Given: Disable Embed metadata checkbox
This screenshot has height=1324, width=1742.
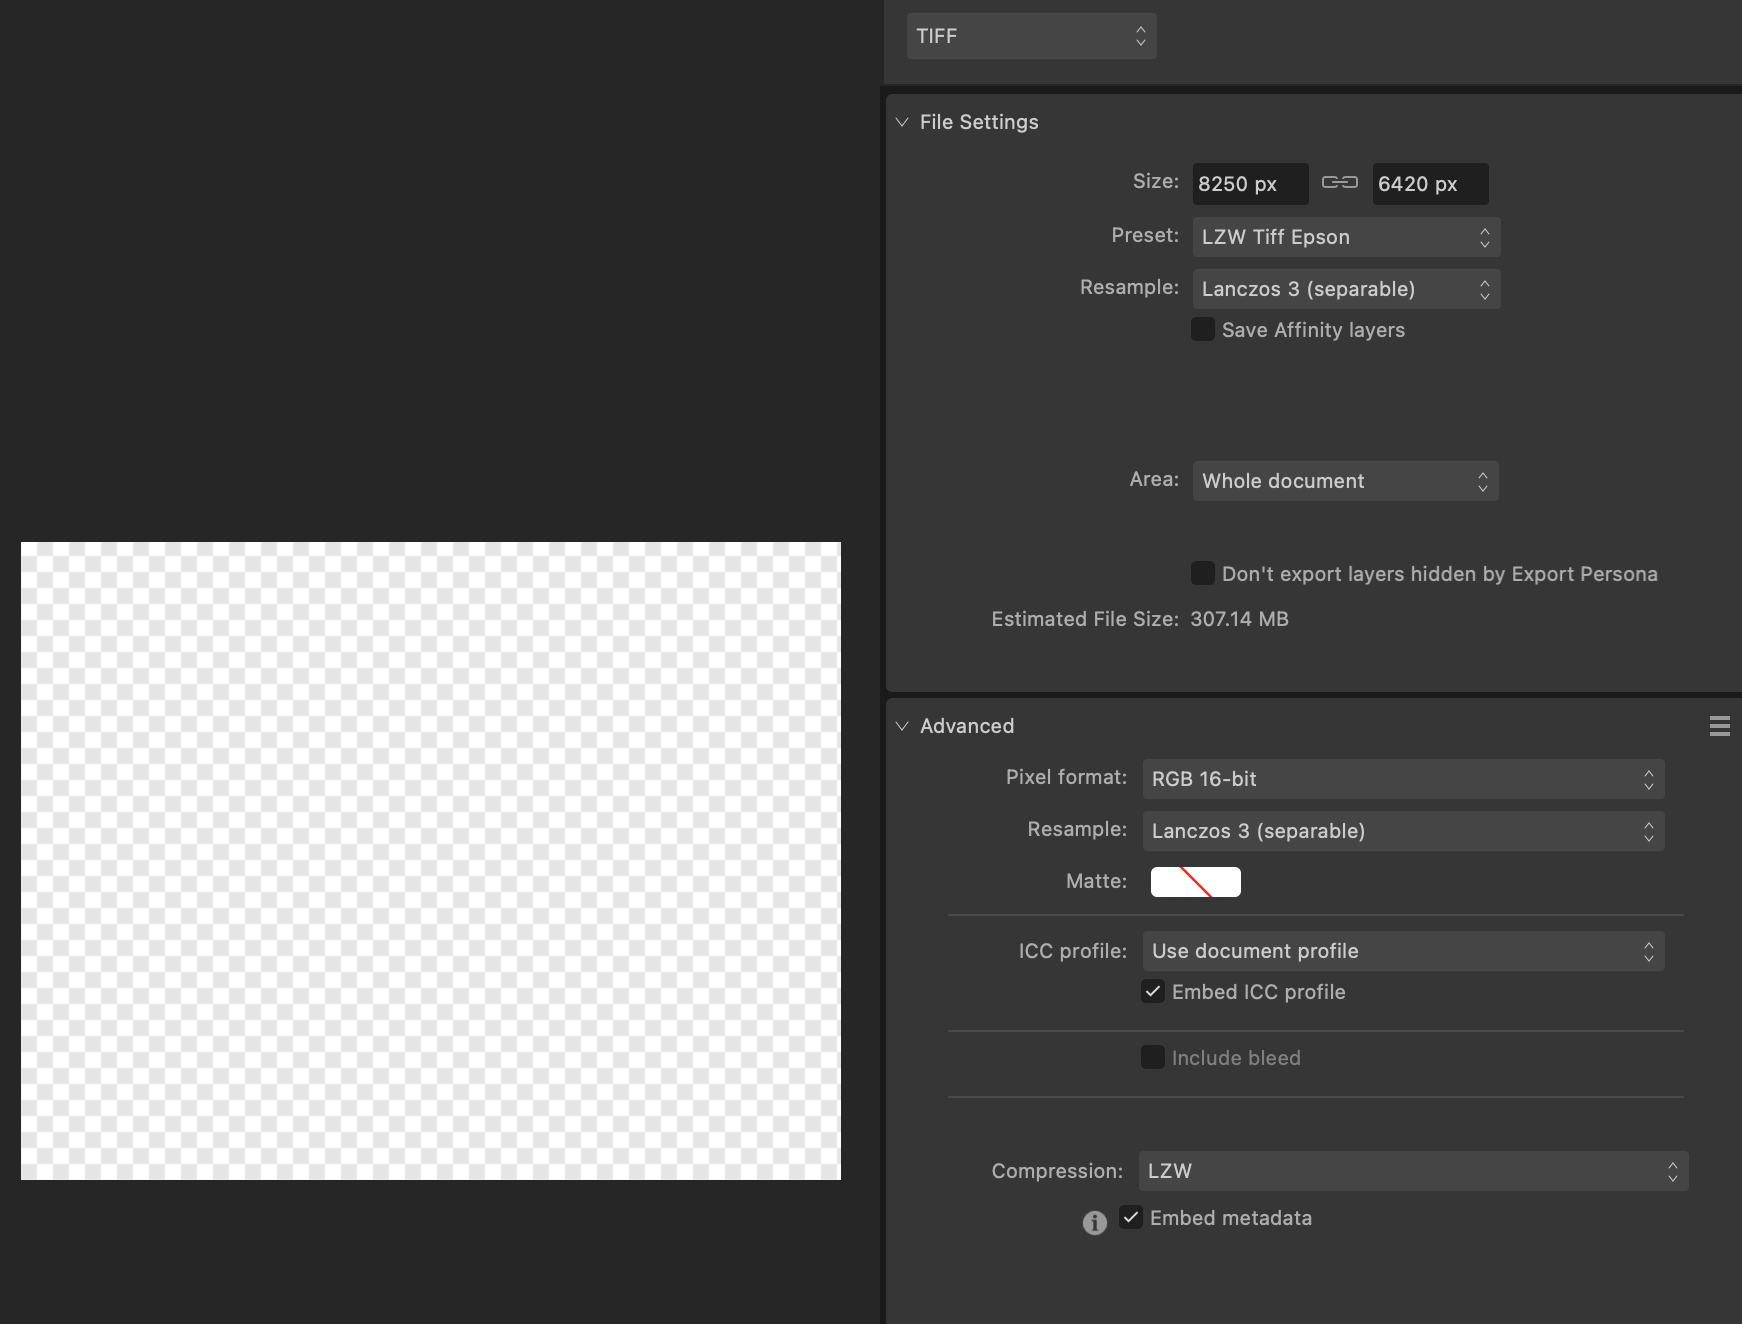Looking at the screenshot, I should [1131, 1217].
